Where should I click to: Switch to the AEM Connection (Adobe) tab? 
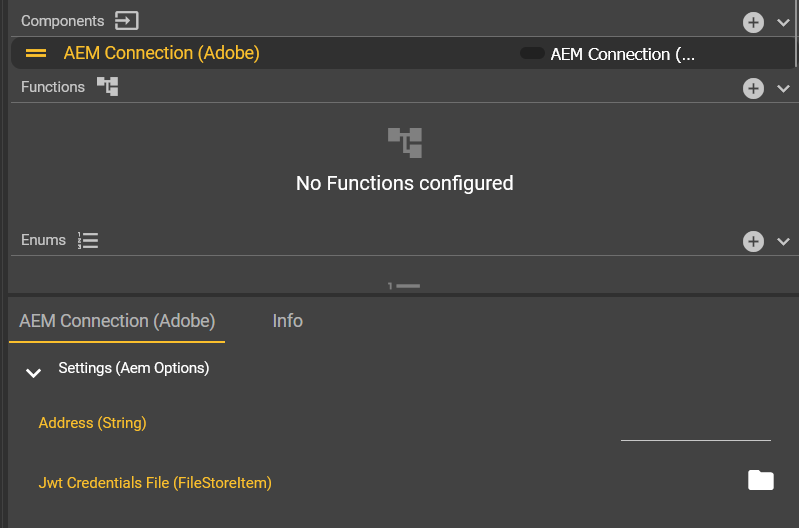117,321
